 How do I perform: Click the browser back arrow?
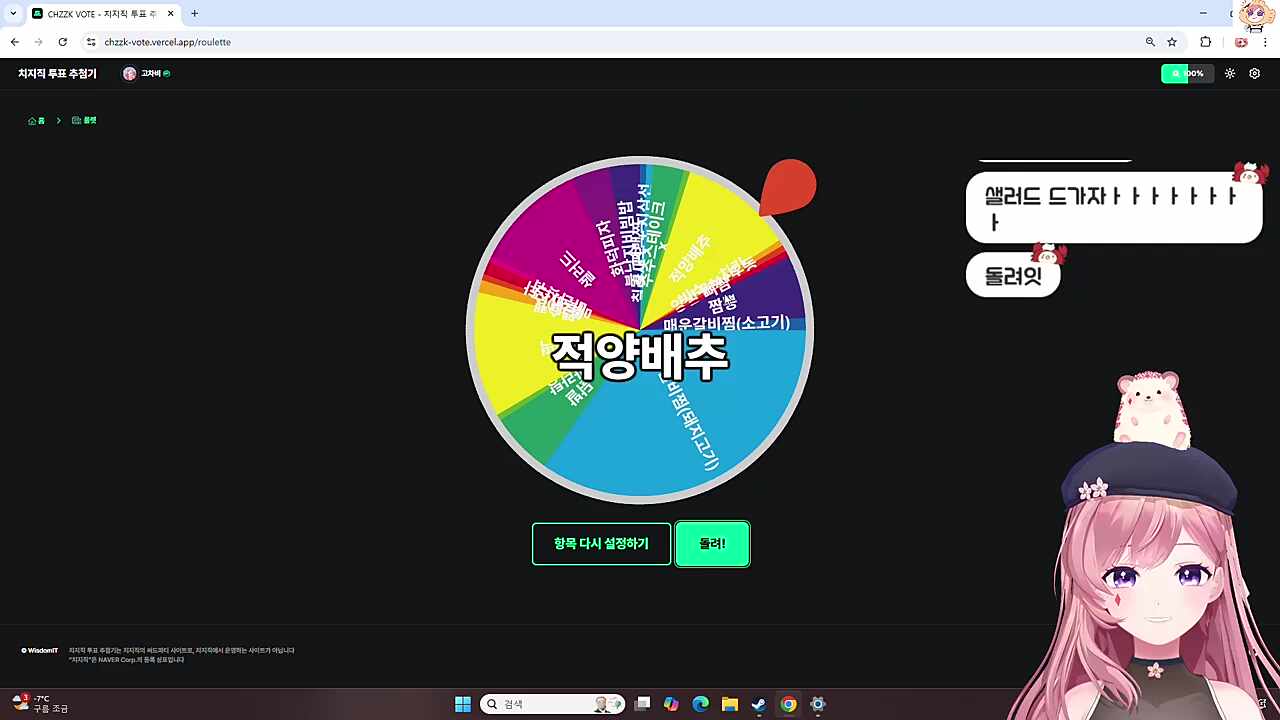[x=15, y=42]
